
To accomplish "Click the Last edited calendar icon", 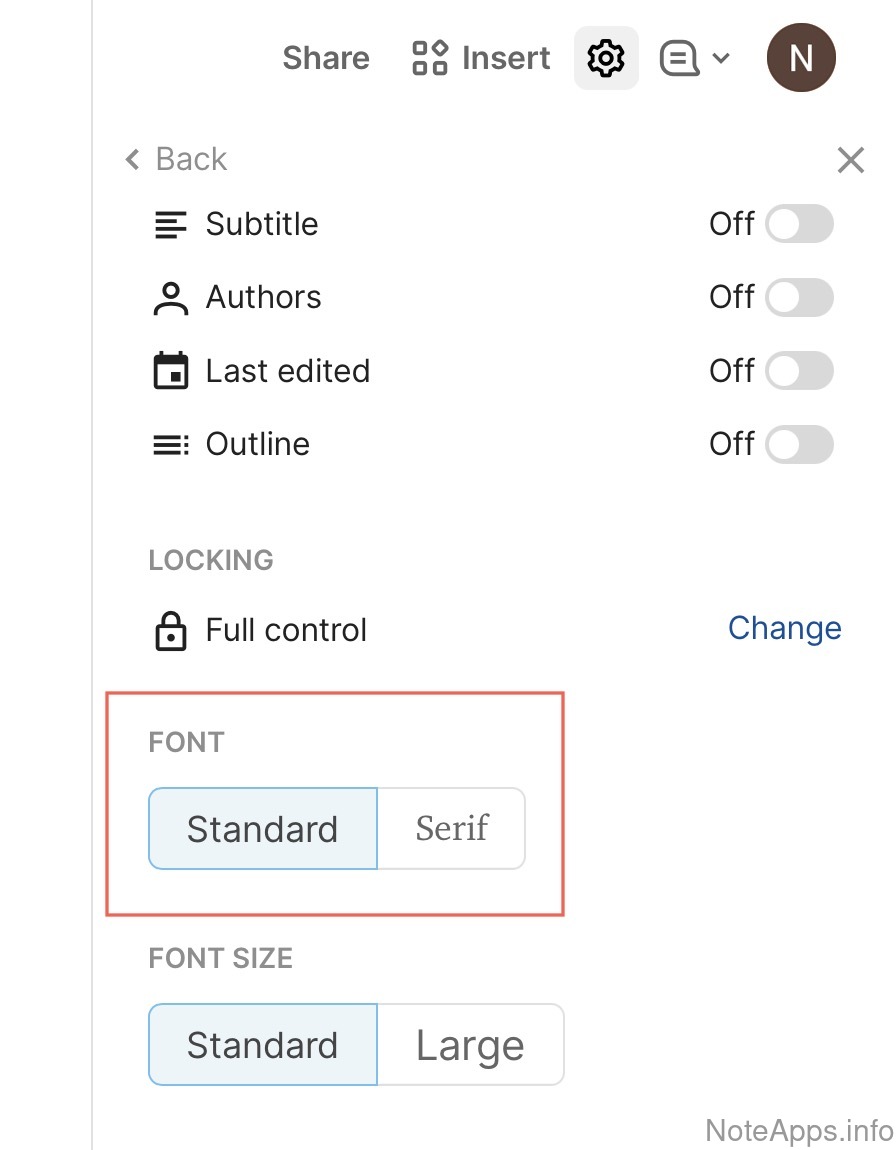I will 171,371.
